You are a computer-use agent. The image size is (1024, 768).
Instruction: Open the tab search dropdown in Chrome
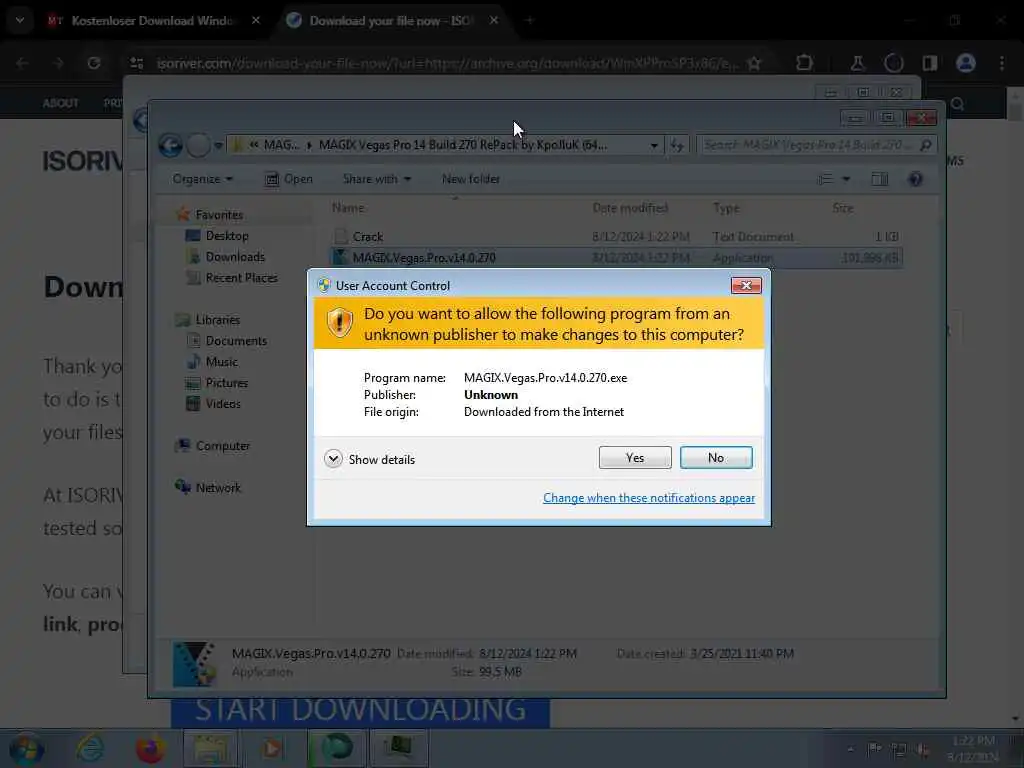click(x=20, y=20)
